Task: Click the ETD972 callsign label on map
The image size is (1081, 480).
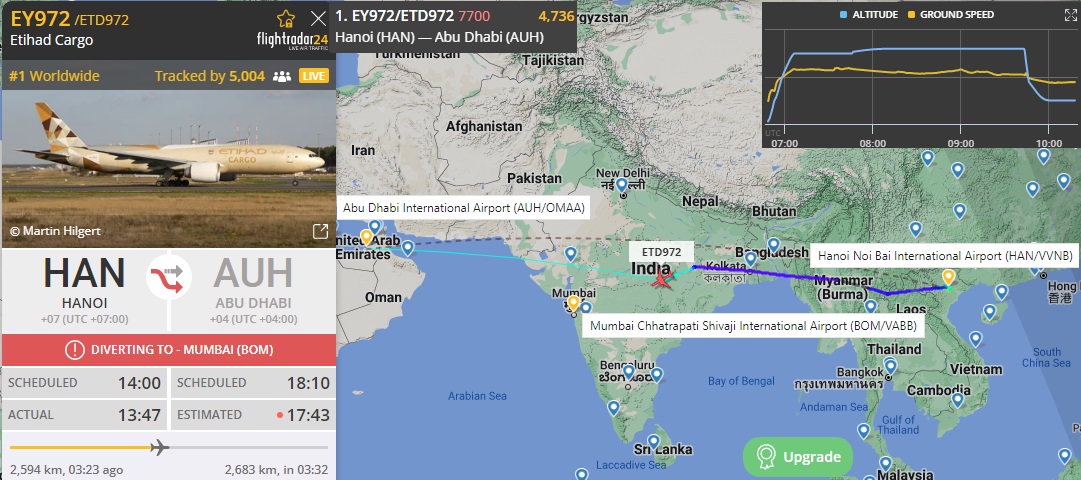Action: 661,252
